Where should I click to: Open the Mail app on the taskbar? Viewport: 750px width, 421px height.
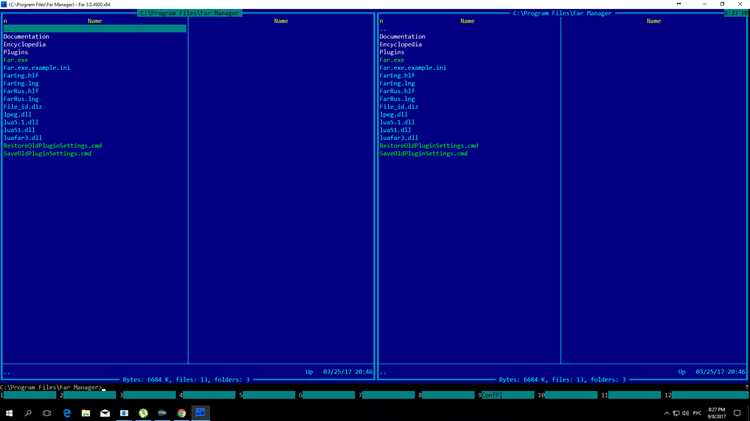[105, 413]
